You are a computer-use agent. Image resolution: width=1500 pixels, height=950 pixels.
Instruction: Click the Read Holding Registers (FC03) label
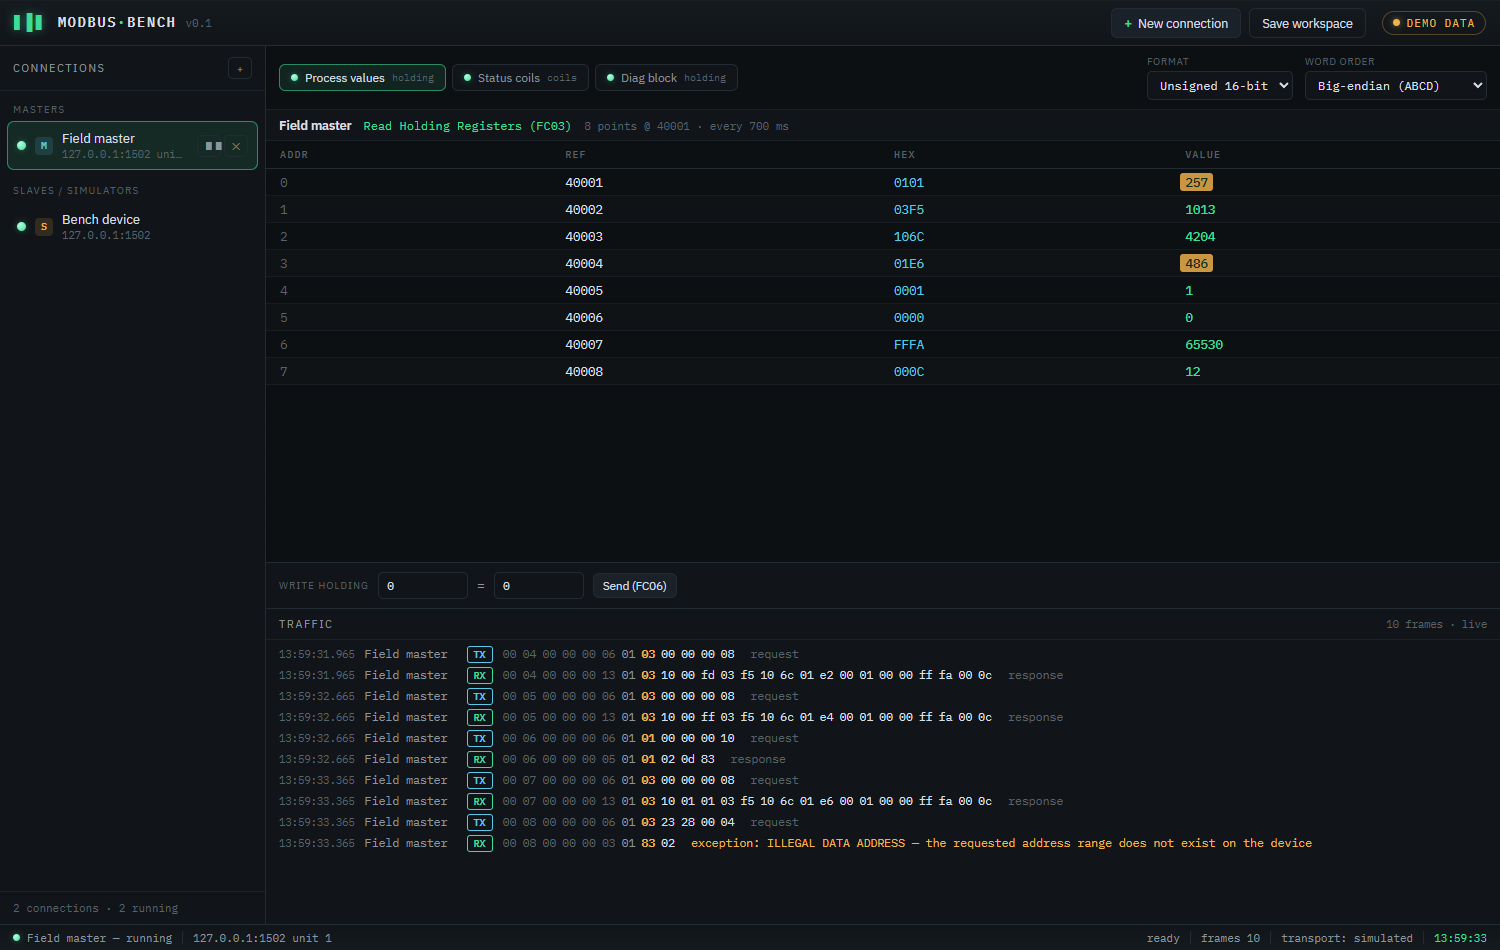coord(467,126)
